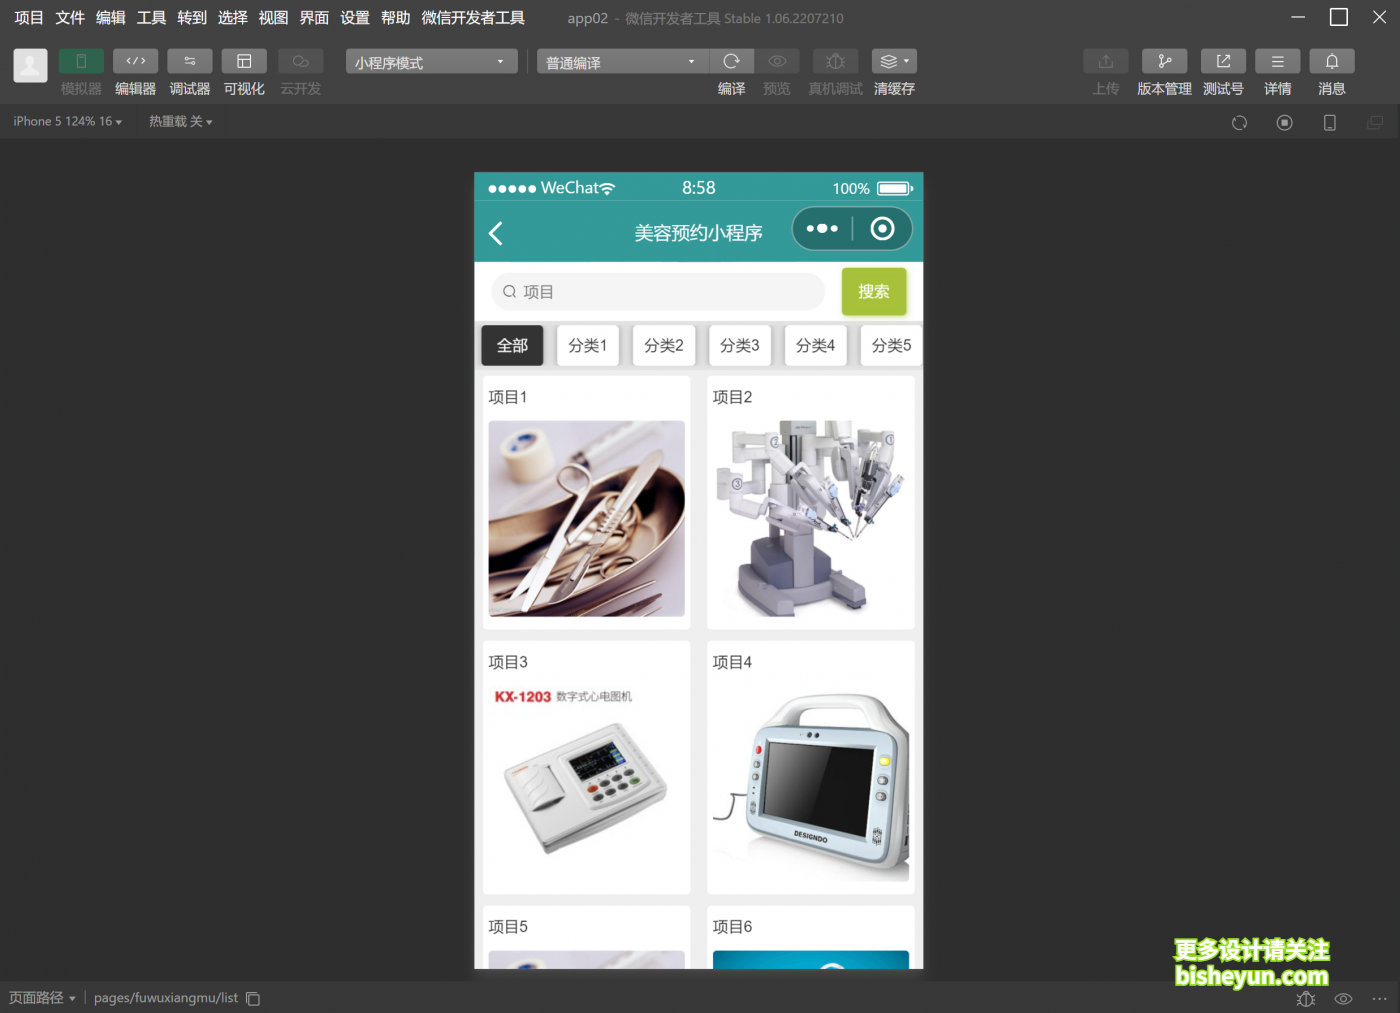Image resolution: width=1400 pixels, height=1013 pixels.
Task: Select the 全部 category button
Action: [512, 345]
